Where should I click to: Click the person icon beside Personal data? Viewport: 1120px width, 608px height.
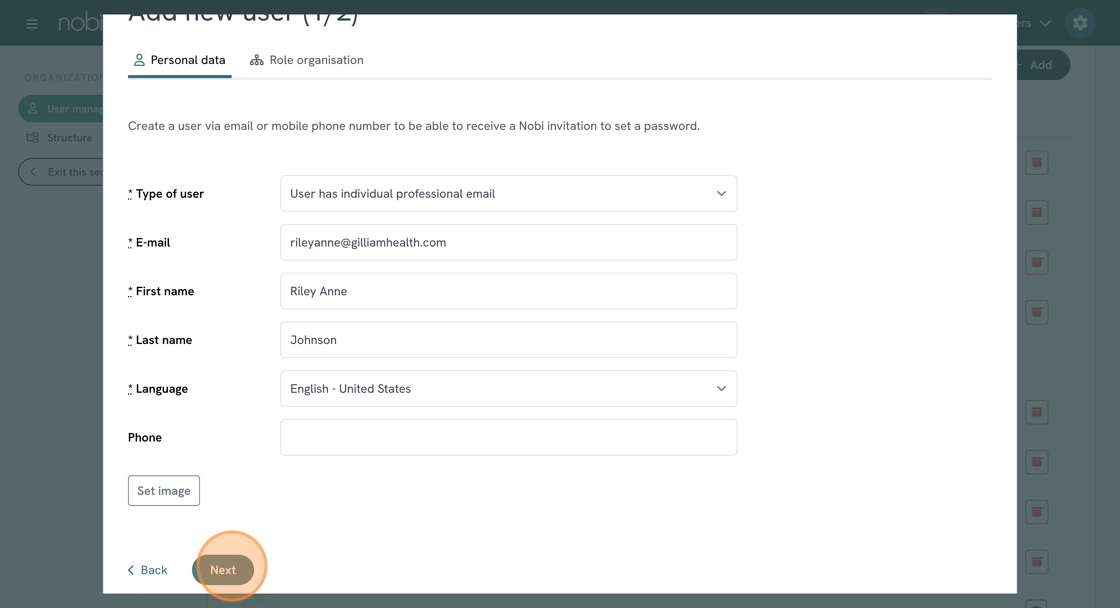click(139, 60)
